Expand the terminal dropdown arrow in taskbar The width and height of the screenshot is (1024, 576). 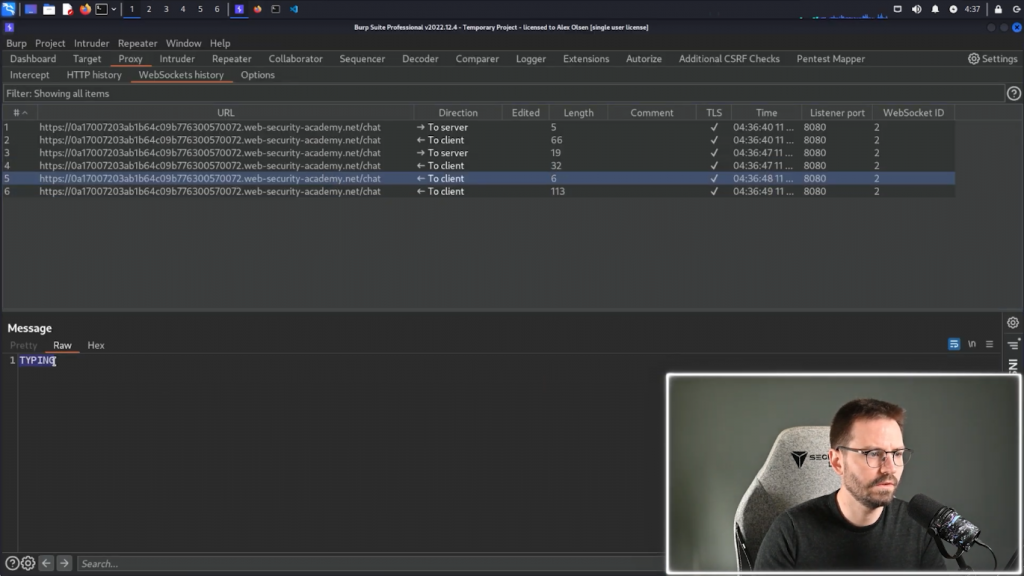tap(114, 9)
